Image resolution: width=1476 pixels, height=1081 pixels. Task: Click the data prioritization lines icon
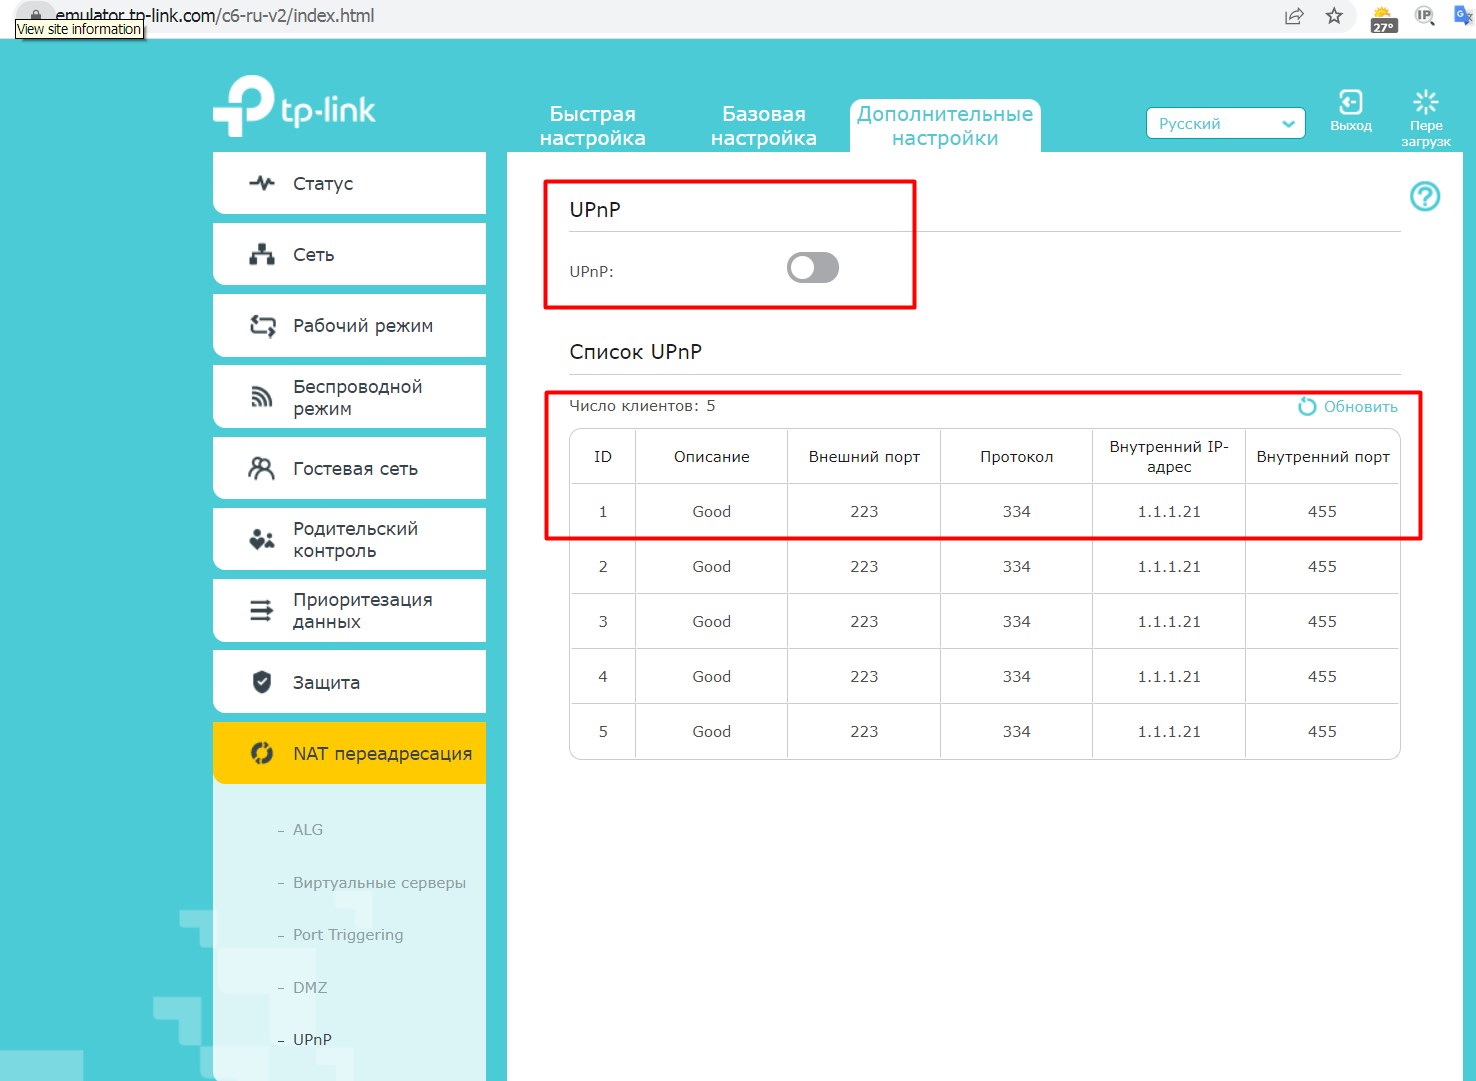261,610
